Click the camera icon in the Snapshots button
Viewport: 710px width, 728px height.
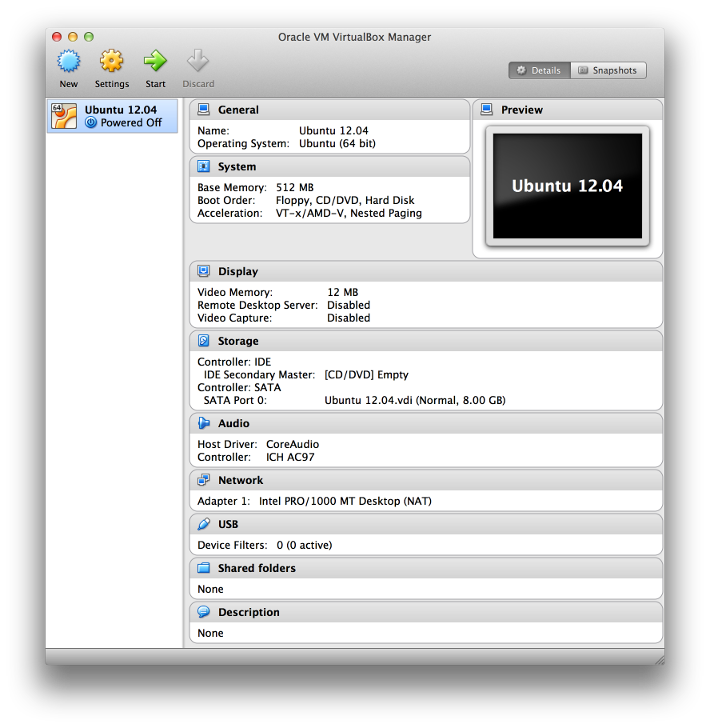point(583,70)
